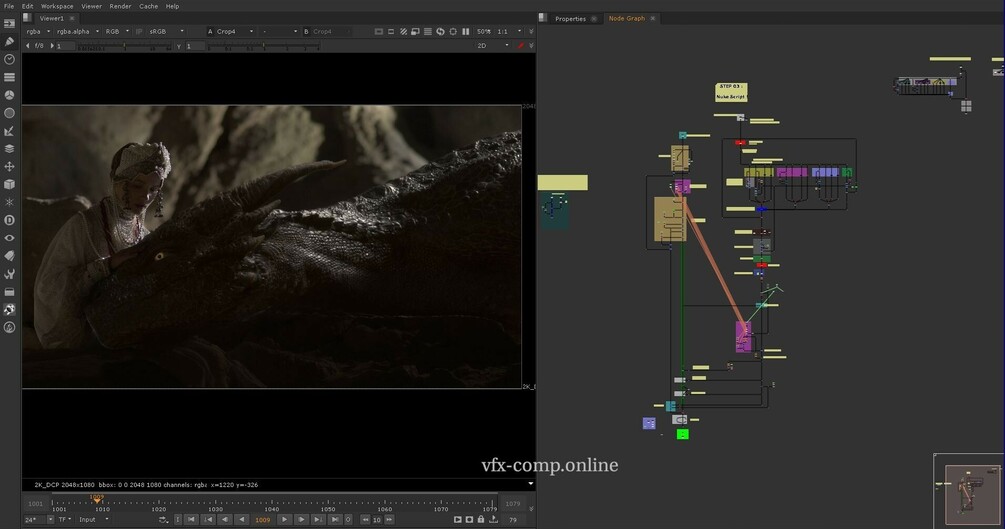Open the sRGB colorspace dropdown
The image size is (1005, 529).
(166, 31)
